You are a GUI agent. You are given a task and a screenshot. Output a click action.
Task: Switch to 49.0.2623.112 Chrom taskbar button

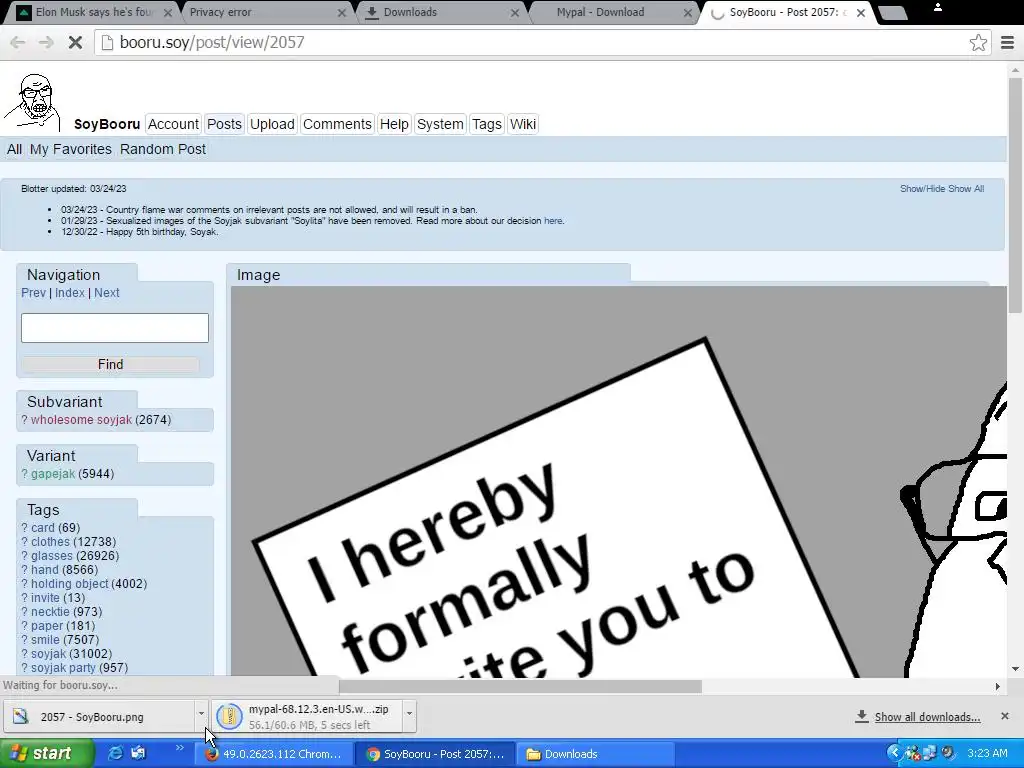tap(274, 754)
